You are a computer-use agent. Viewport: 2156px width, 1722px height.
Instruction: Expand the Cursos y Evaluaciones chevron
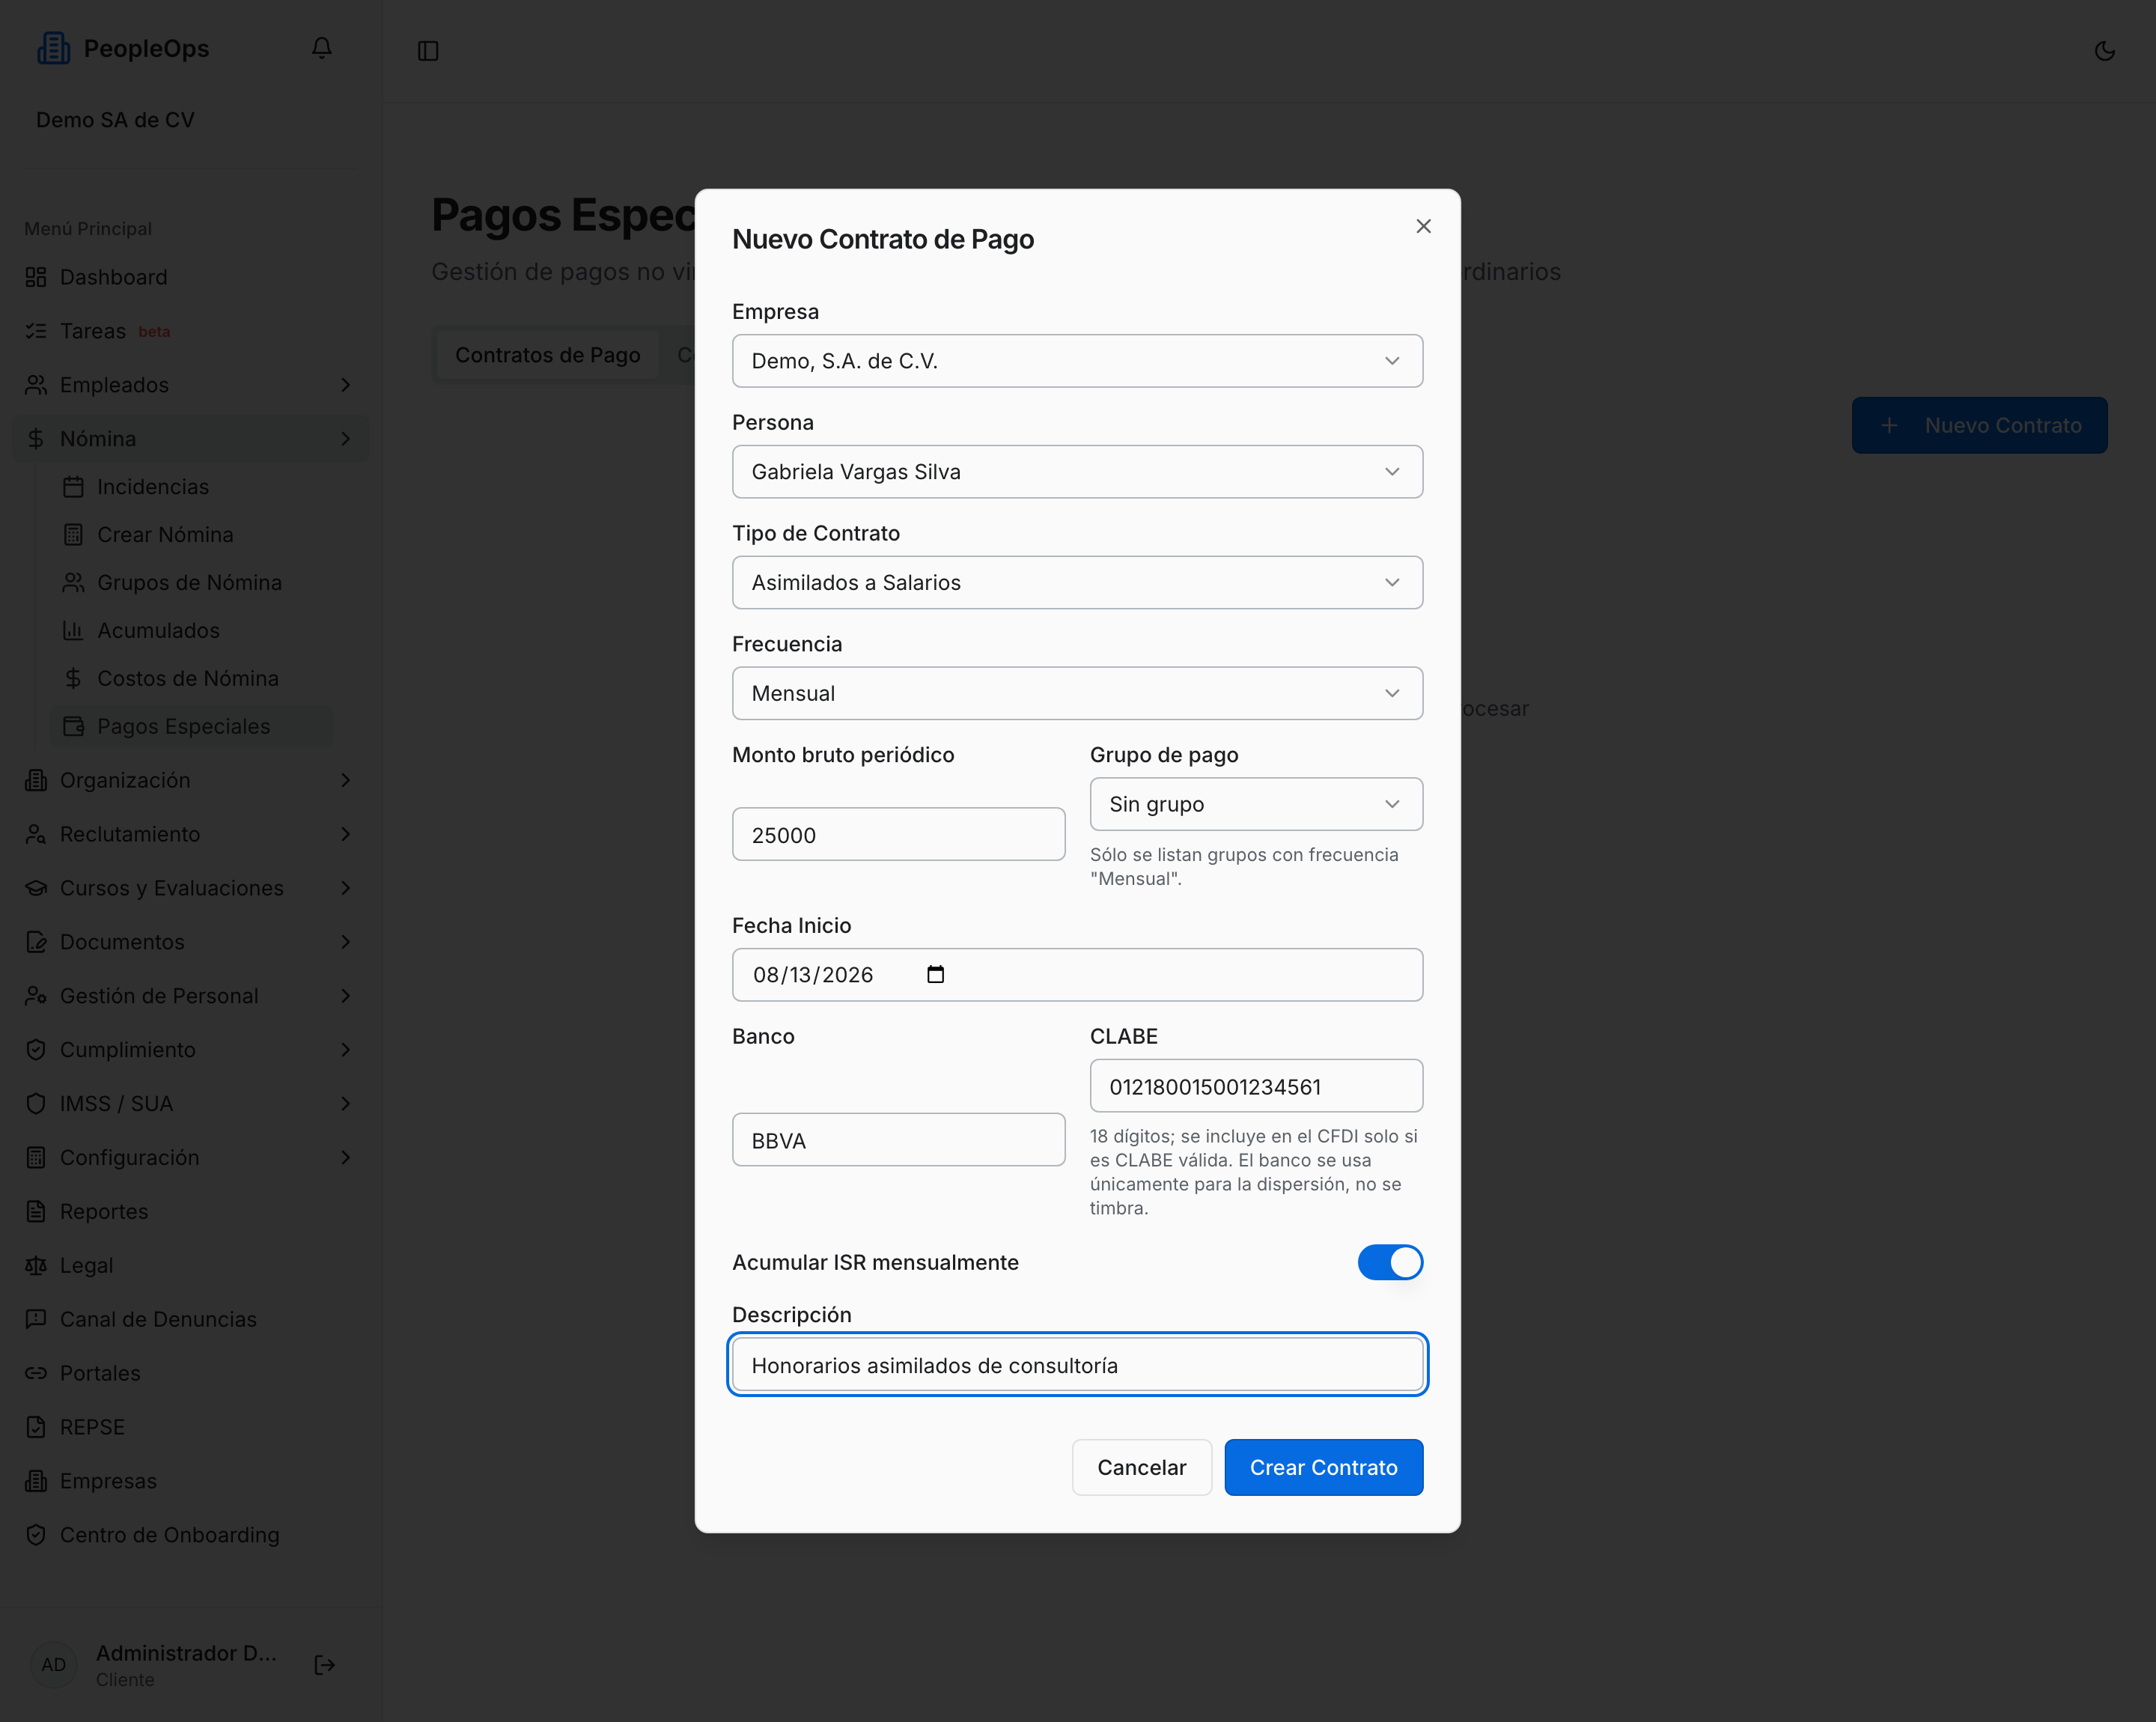tap(346, 889)
